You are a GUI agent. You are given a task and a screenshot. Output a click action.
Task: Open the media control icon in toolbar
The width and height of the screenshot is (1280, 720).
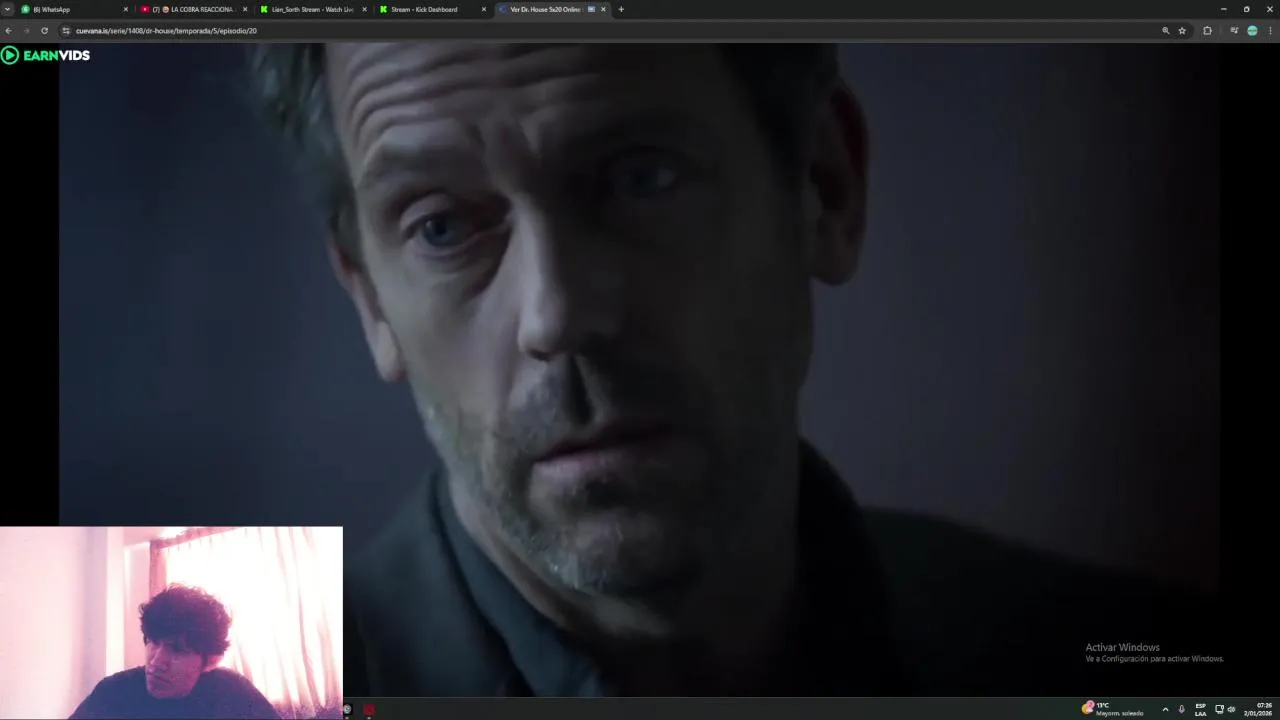[x=1234, y=31]
